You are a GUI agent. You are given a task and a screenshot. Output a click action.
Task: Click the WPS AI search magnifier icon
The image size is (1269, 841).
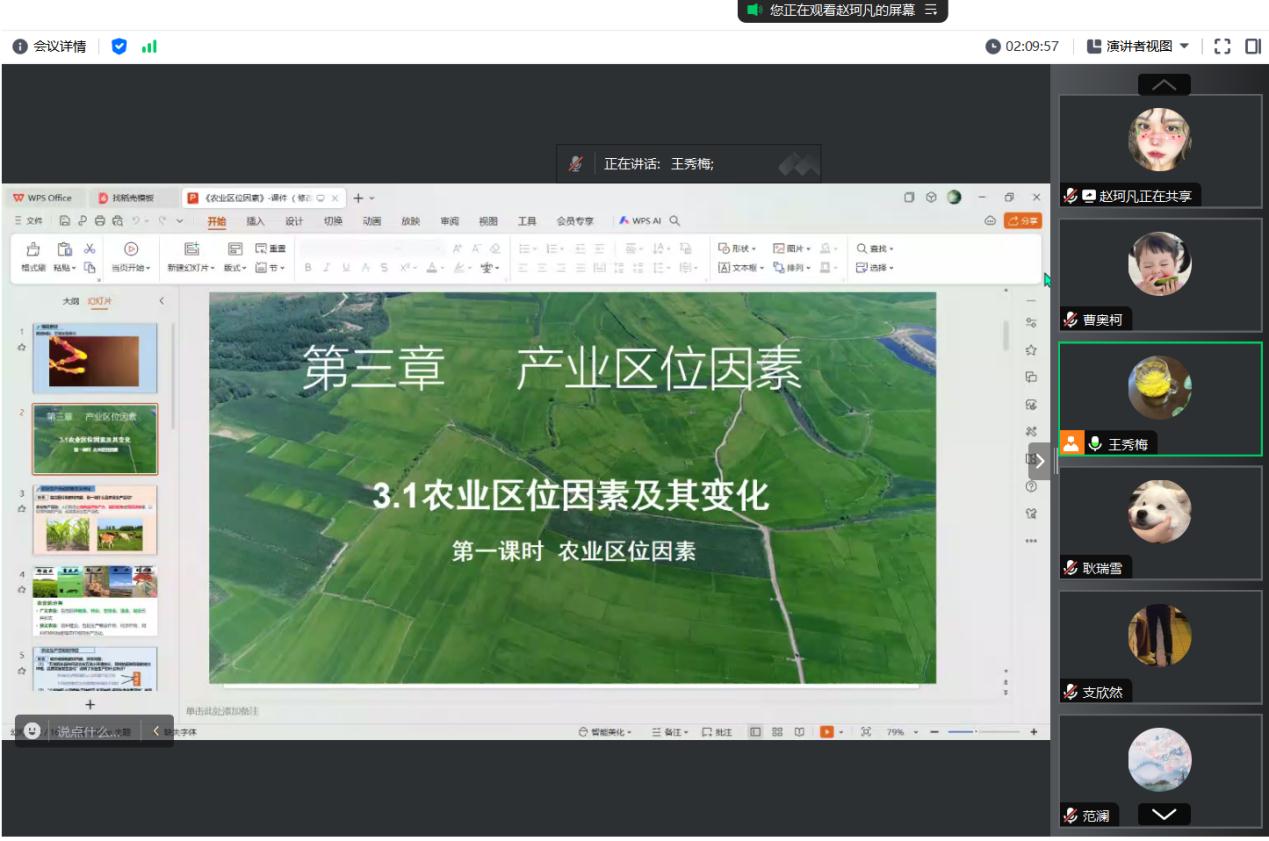(x=675, y=221)
